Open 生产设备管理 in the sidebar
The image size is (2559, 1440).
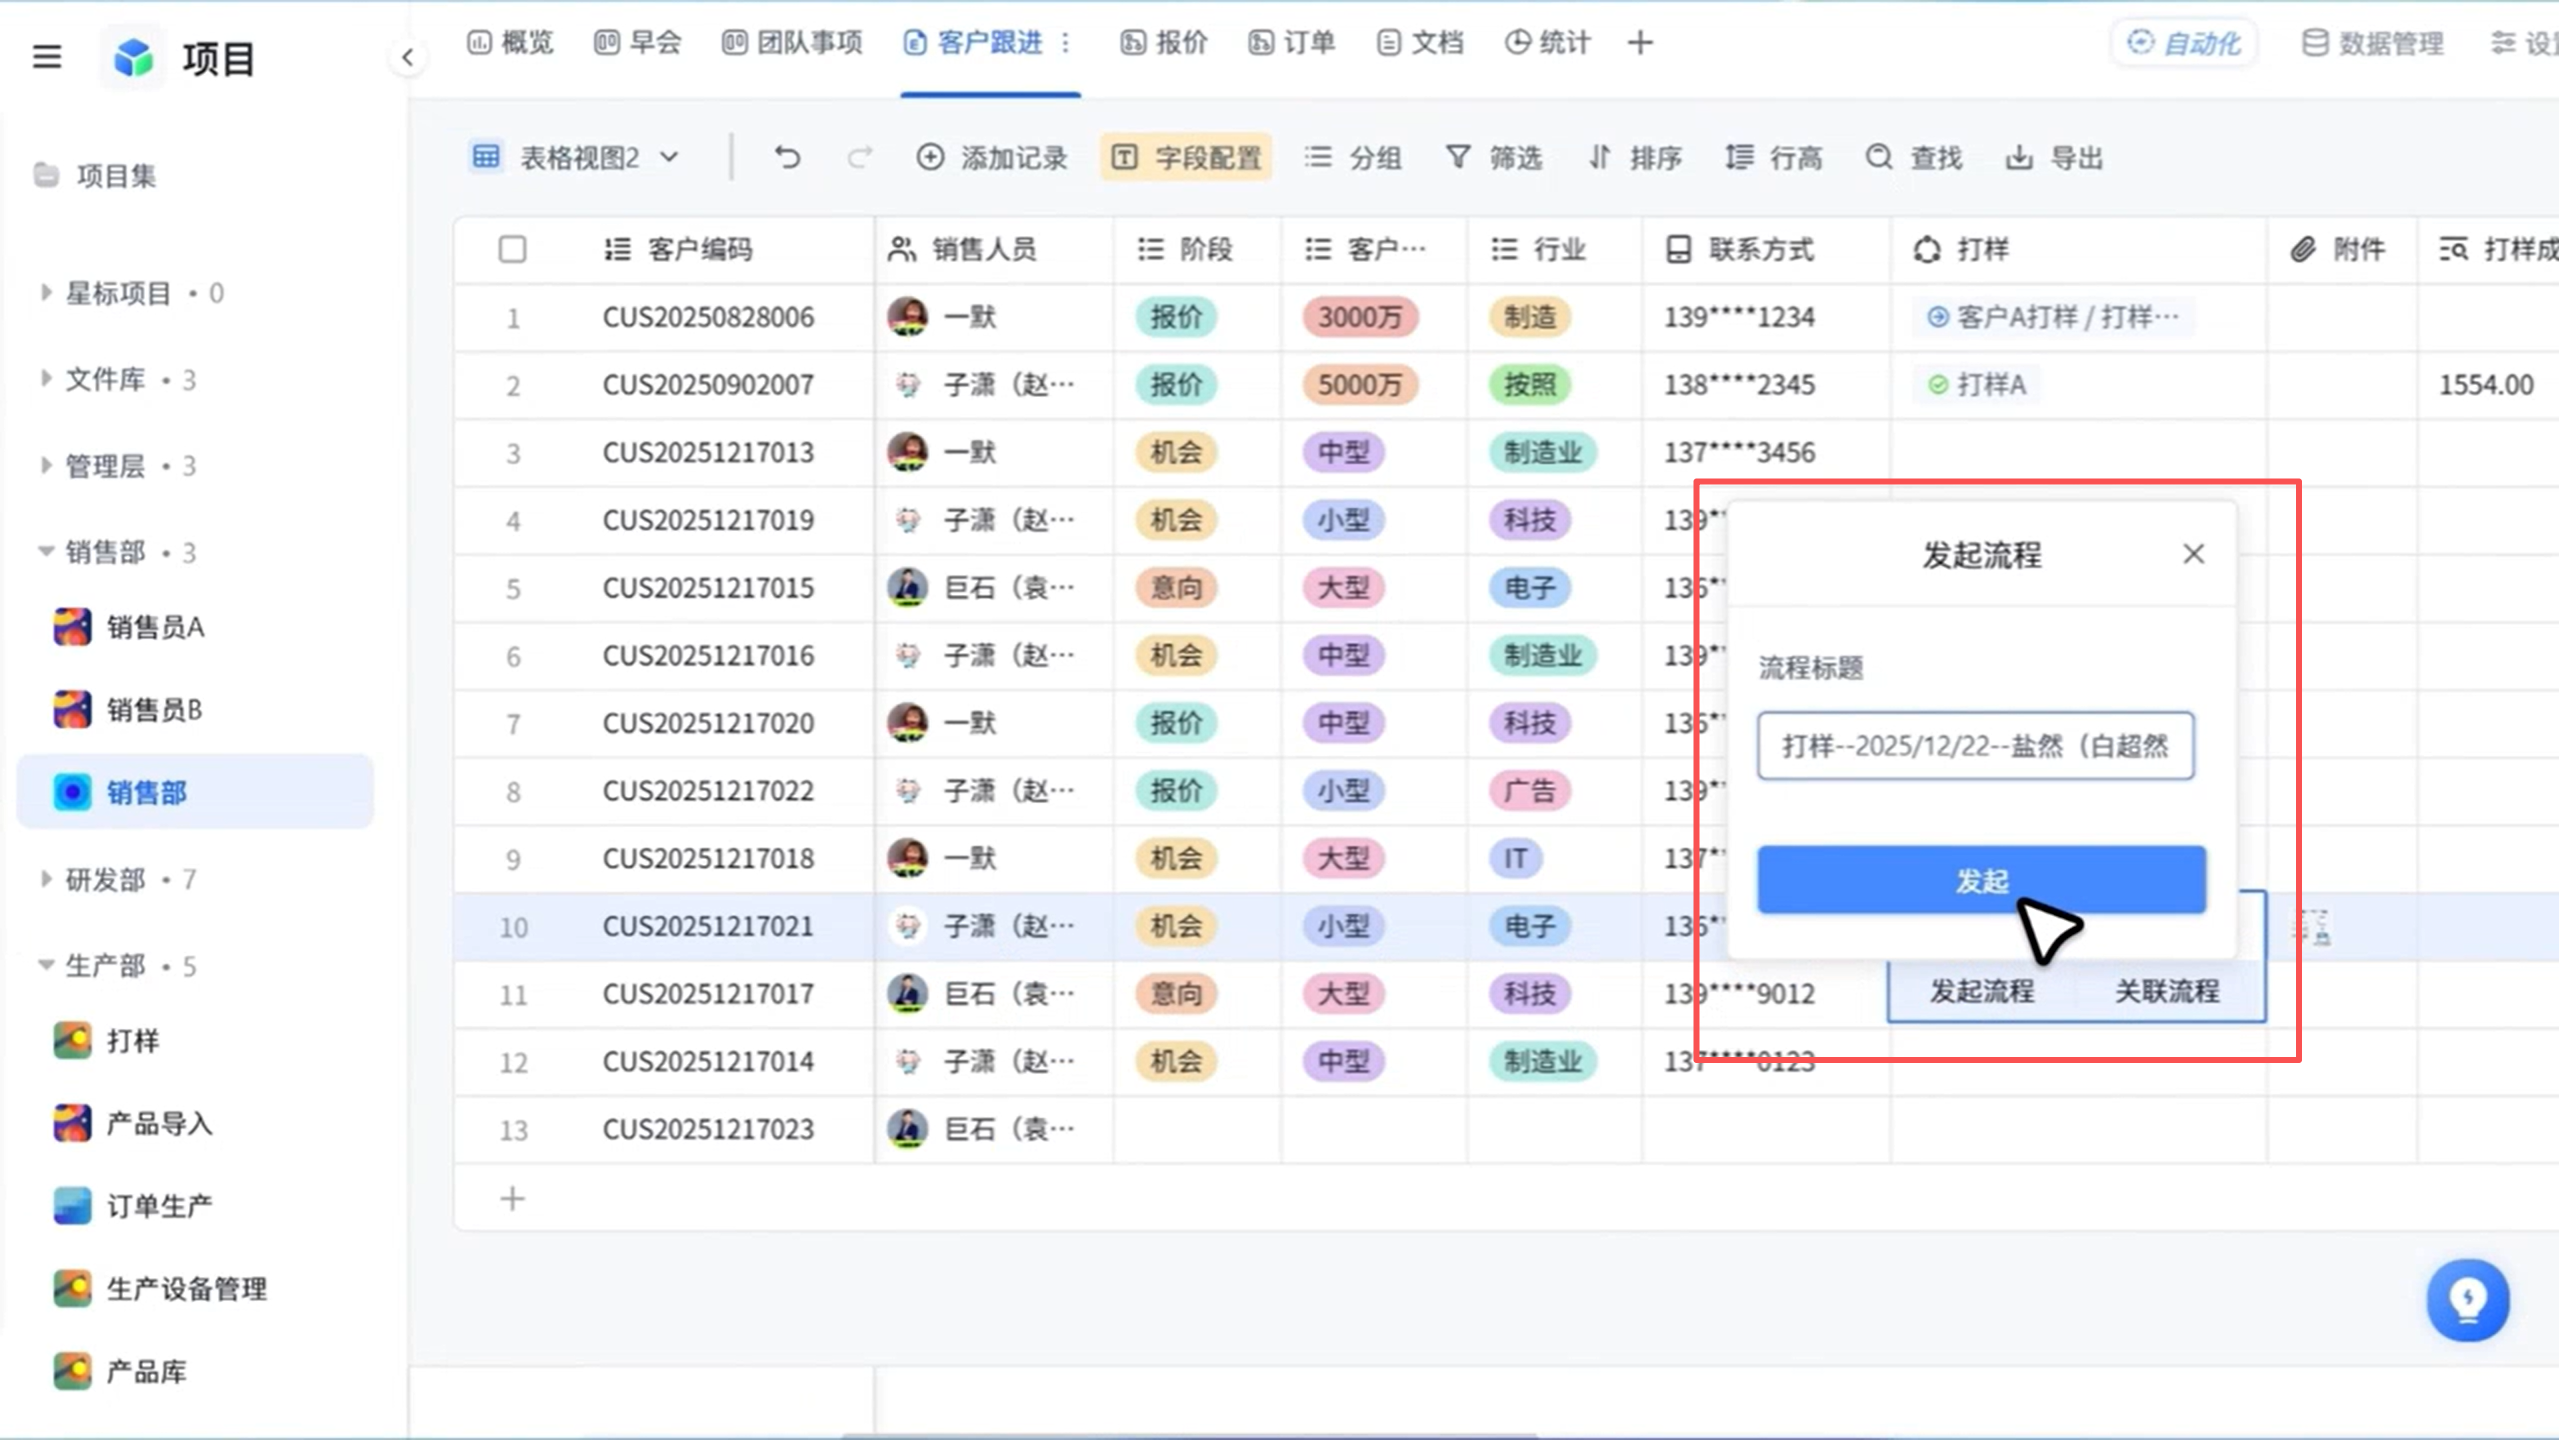(x=160, y=1288)
